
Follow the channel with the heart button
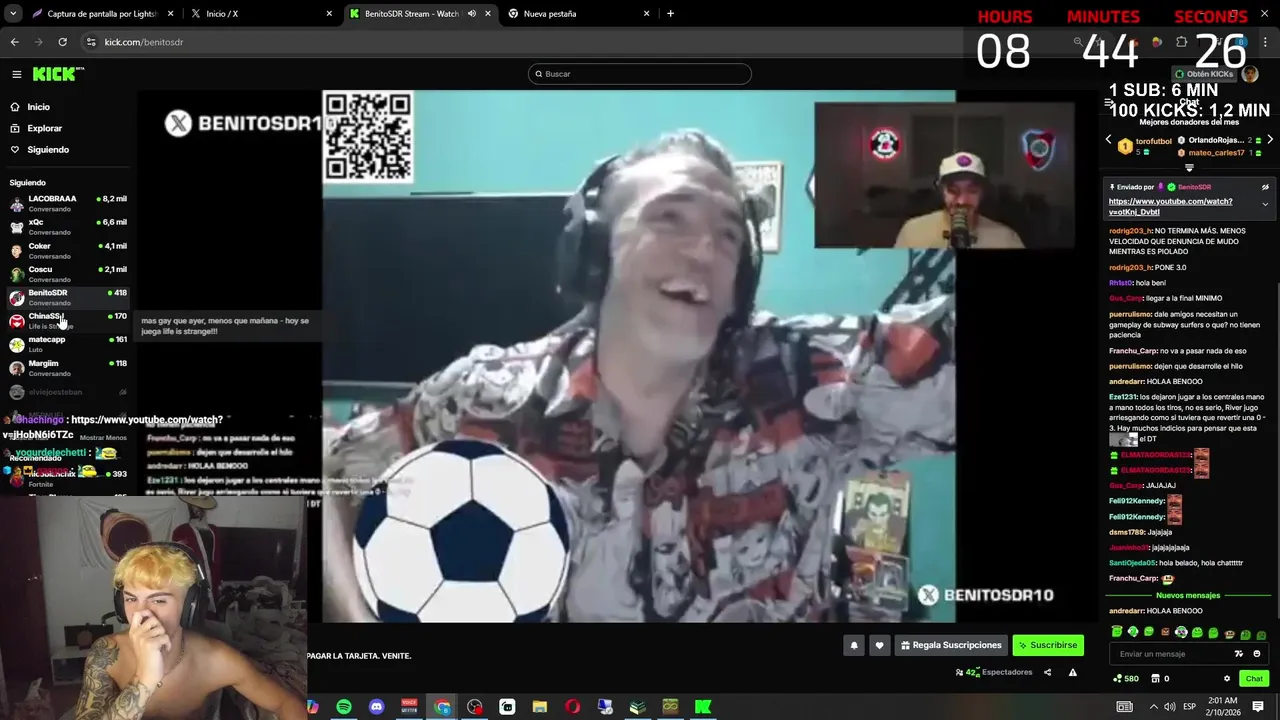tap(879, 646)
